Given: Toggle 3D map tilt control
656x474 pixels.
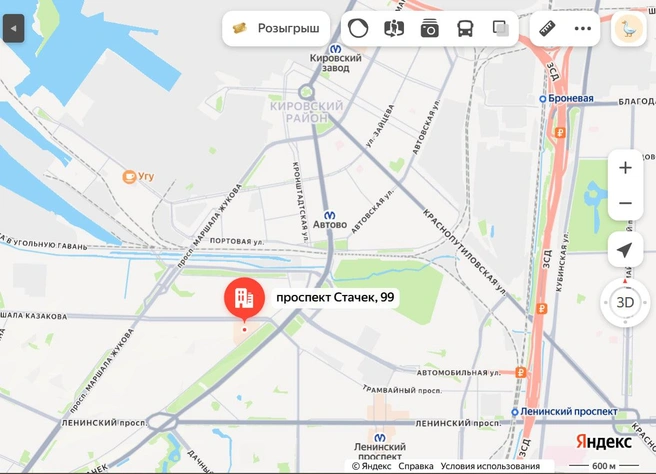Looking at the screenshot, I should coord(625,302).
